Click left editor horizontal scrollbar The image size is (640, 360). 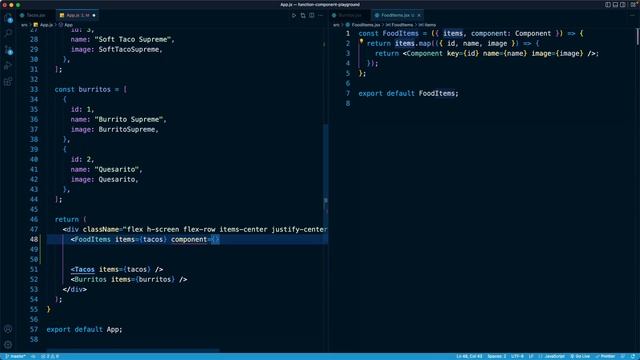(x=133, y=350)
